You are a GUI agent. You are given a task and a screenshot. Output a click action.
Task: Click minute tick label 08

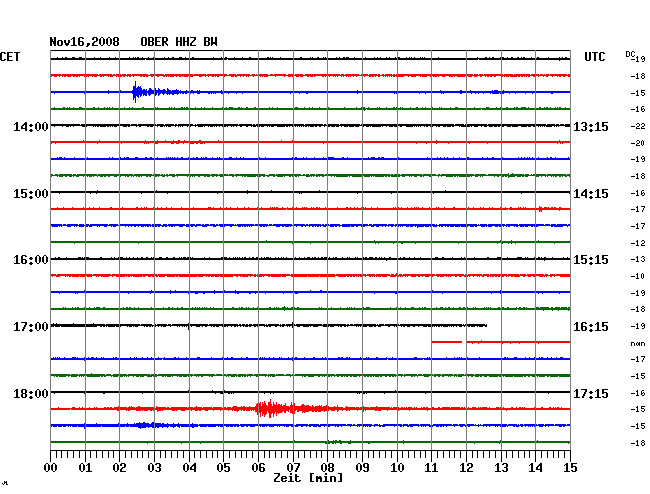[327, 468]
